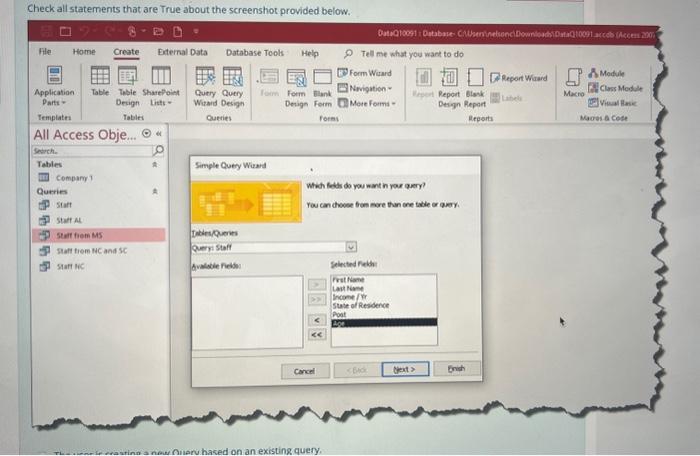Create a new Table from ribbon
This screenshot has width=700, height=456.
[x=100, y=81]
